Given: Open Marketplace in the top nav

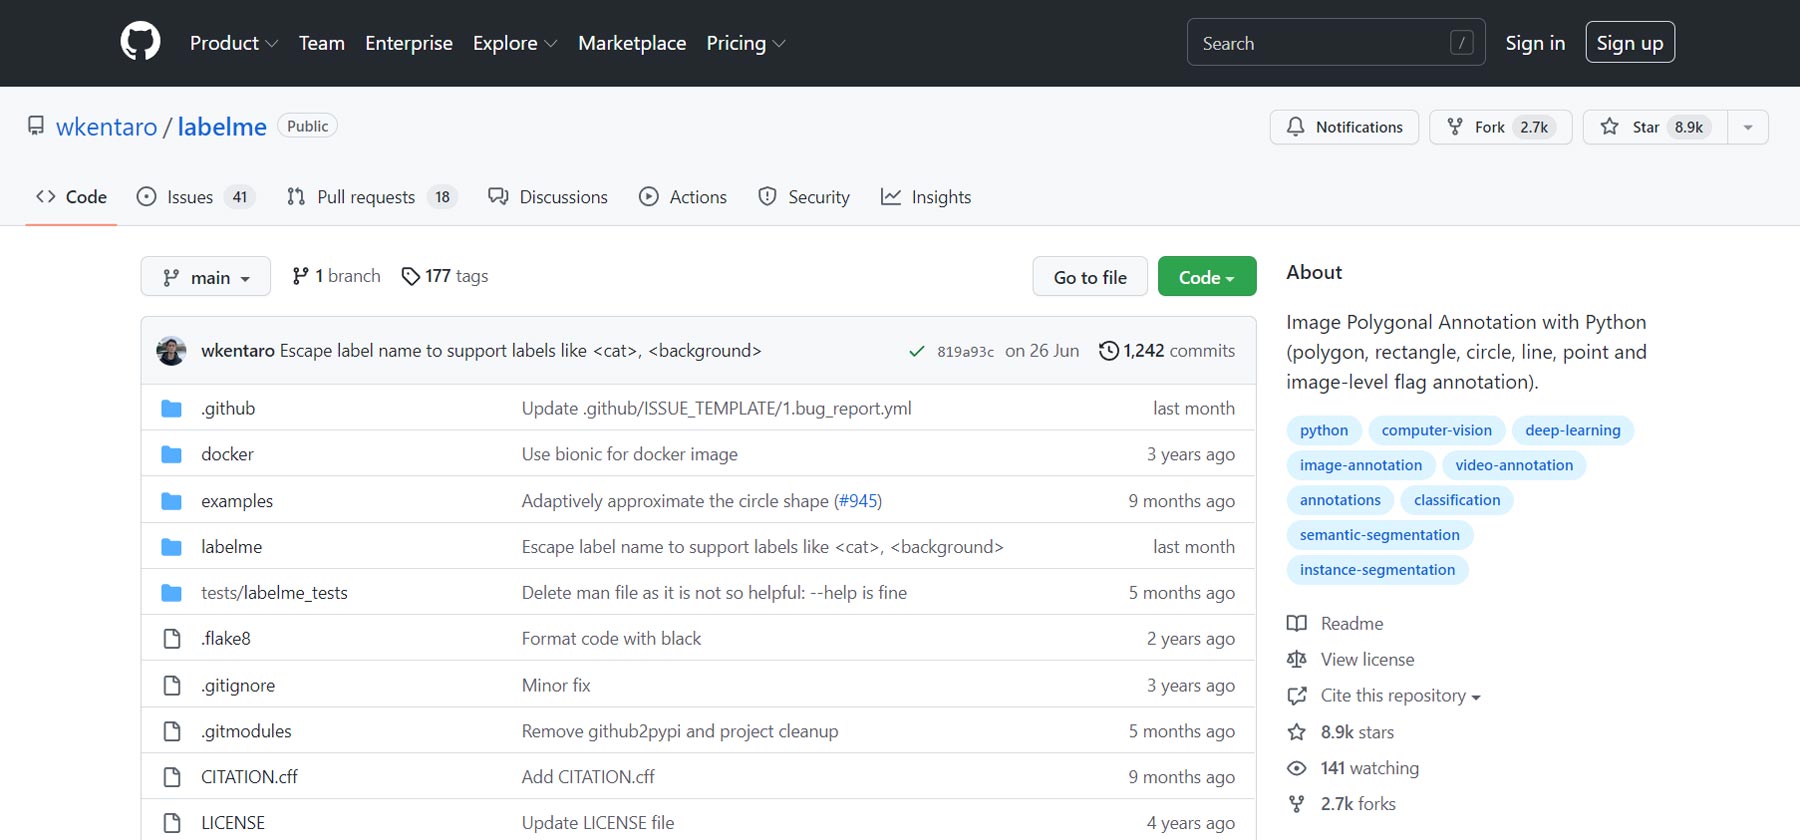Looking at the screenshot, I should click(x=632, y=43).
